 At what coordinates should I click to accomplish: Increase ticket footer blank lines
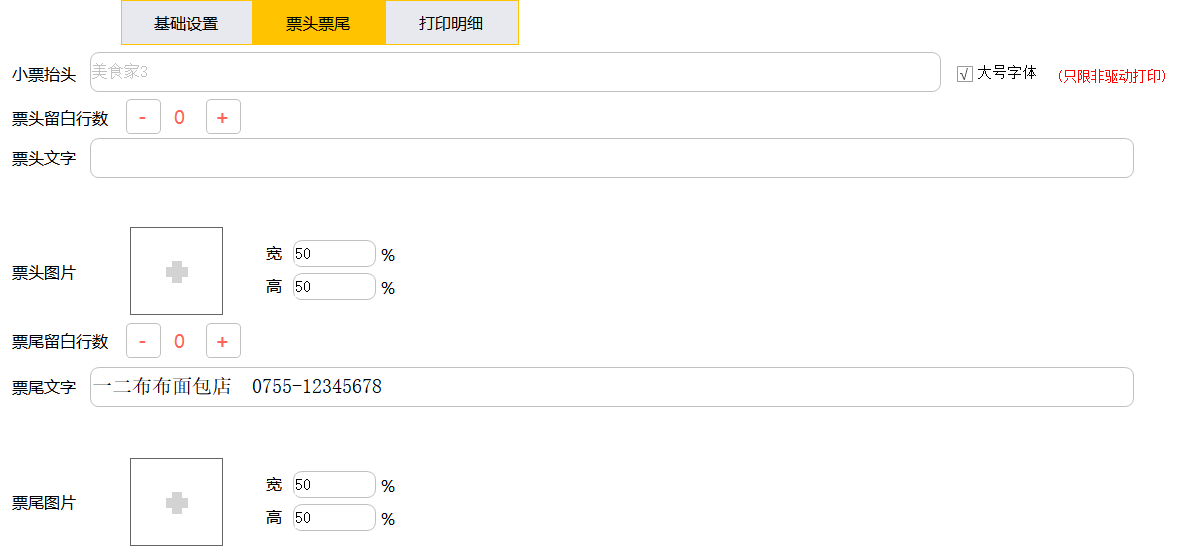click(223, 341)
